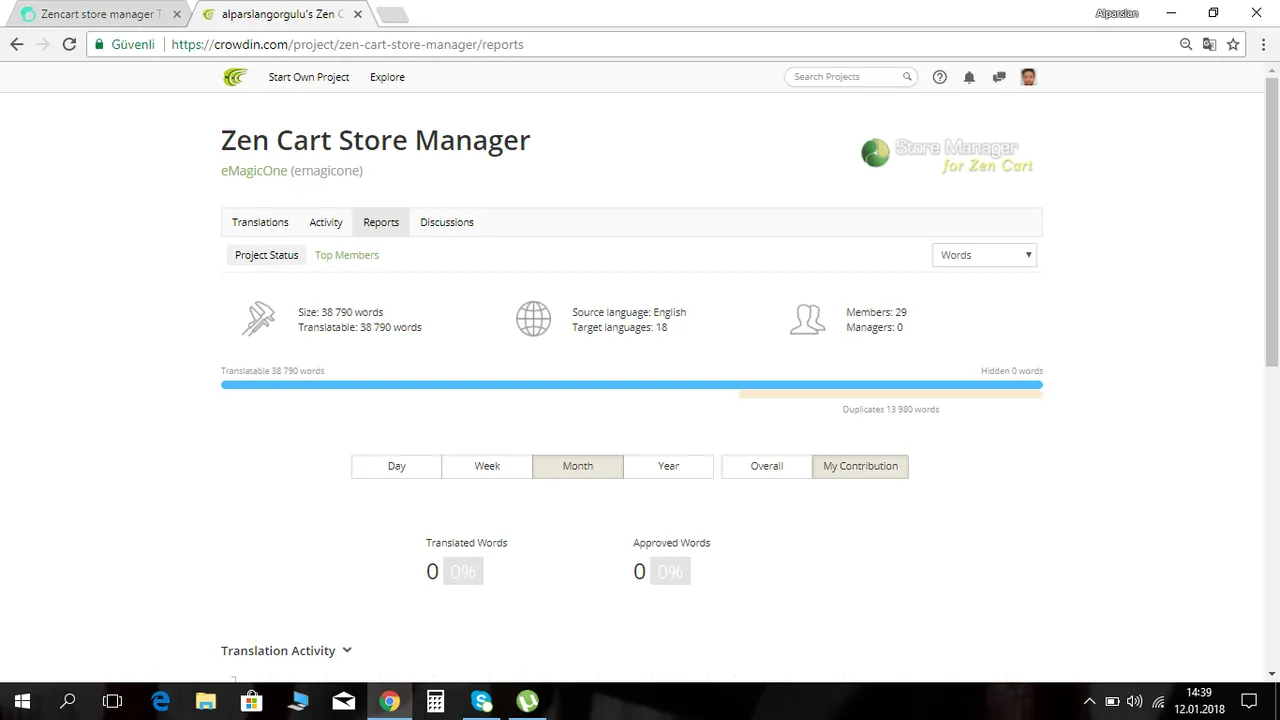This screenshot has width=1280, height=720.
Task: Click Start Own Project link
Action: [x=309, y=77]
